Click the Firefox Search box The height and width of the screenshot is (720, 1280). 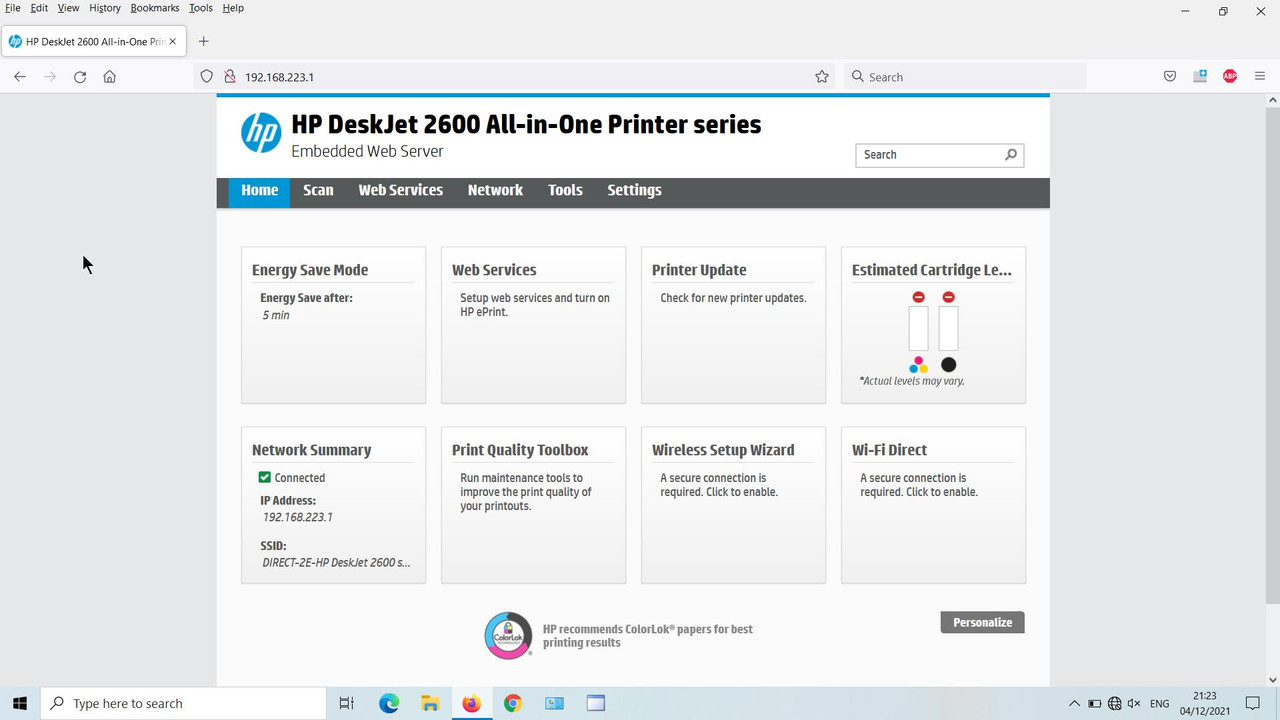(x=965, y=77)
